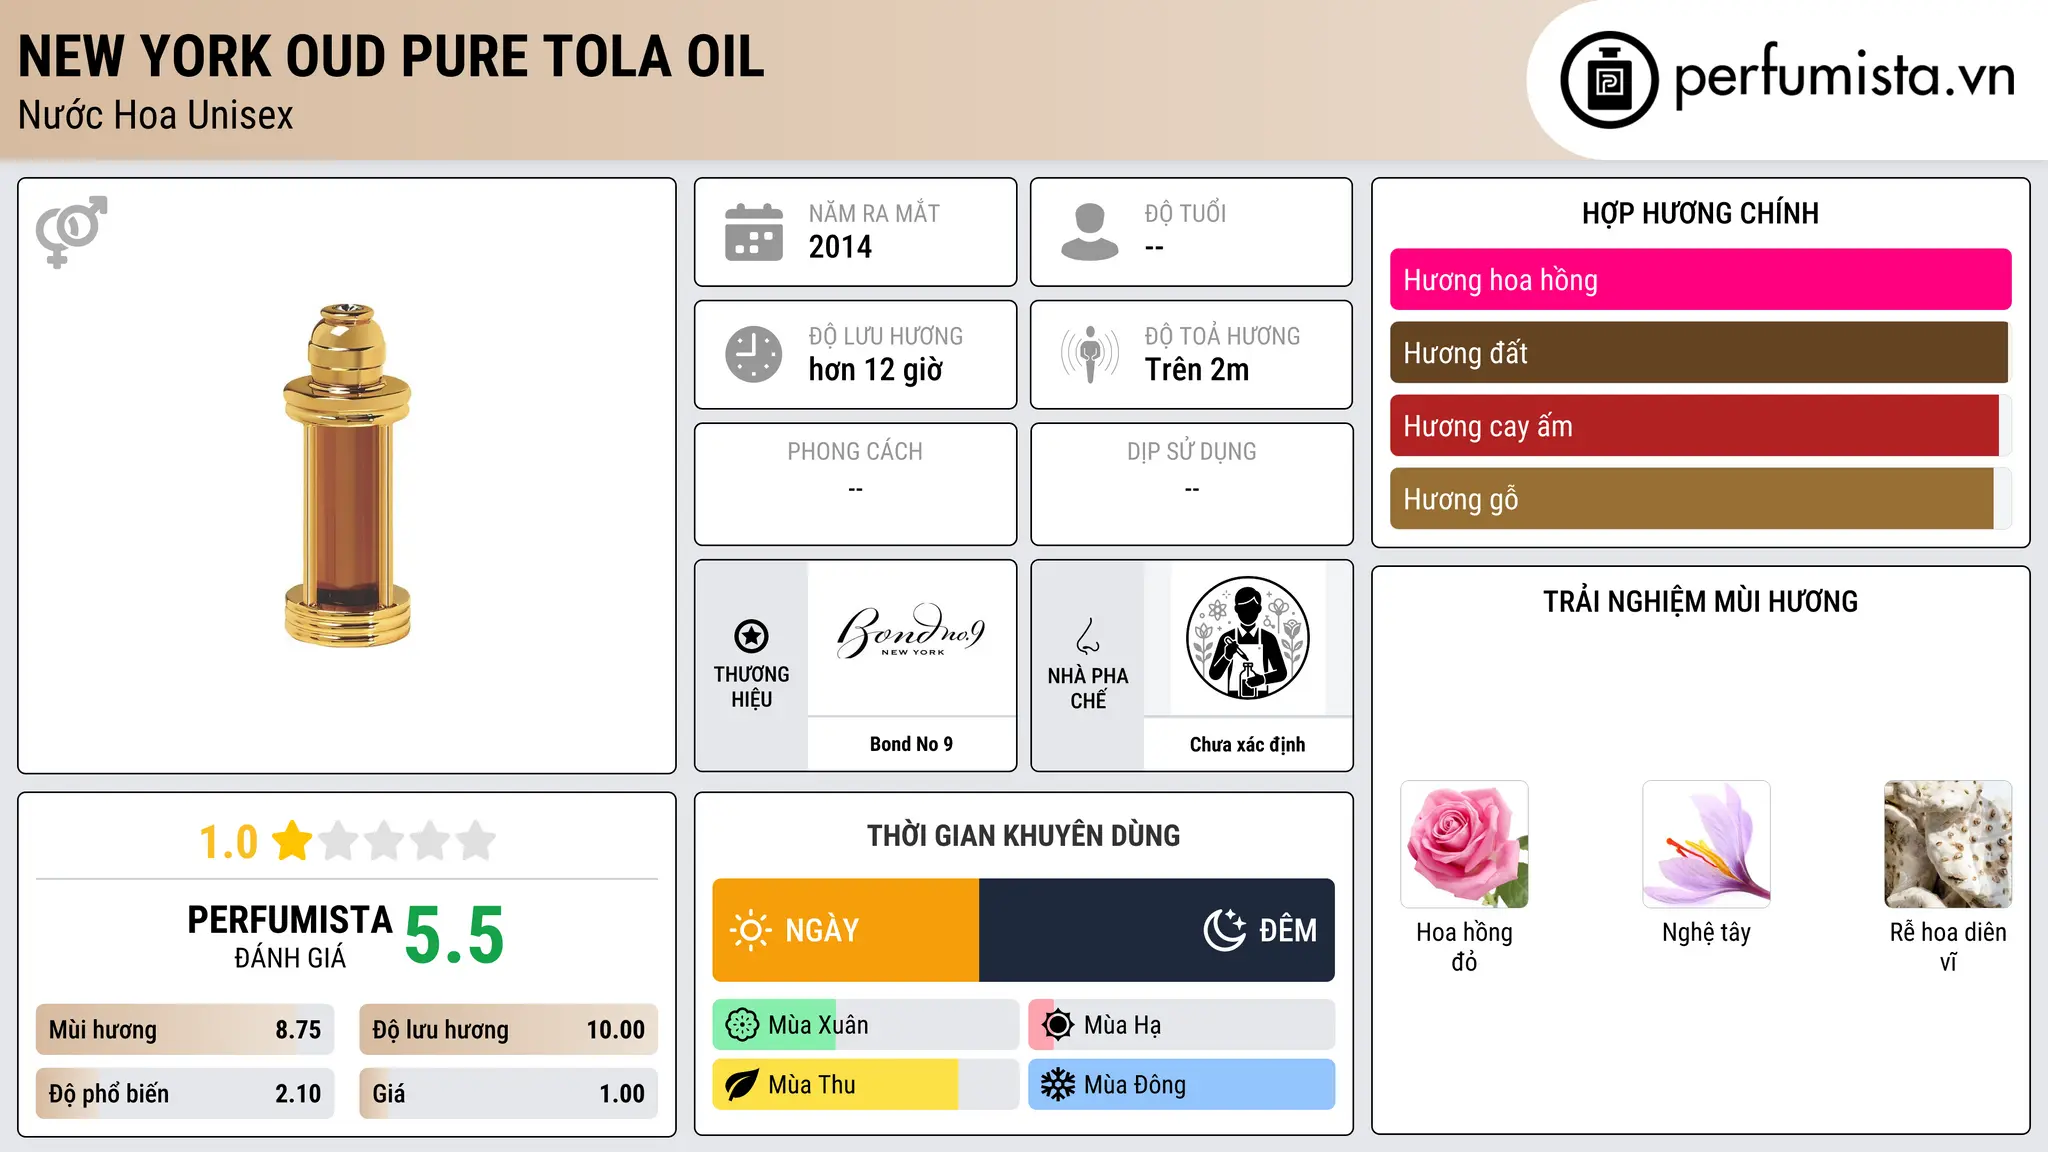Screen dimensions: 2048x1152
Task: Click the leaf icon for Mùa Thu
Action: tap(742, 1085)
